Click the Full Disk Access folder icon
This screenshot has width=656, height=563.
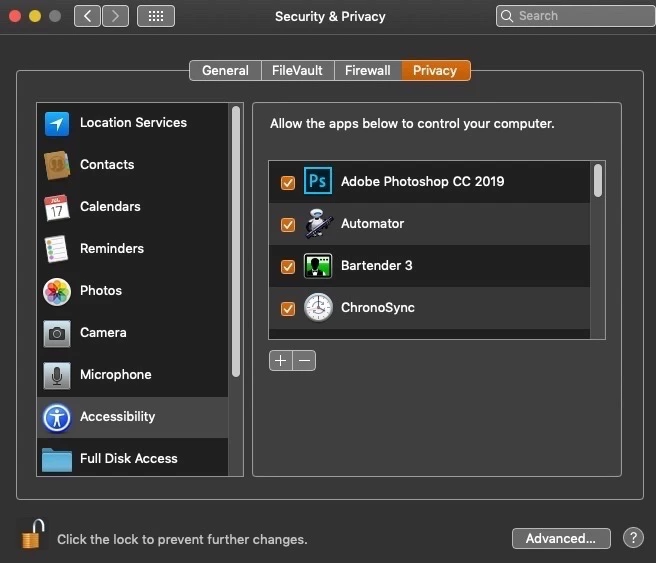(x=57, y=460)
